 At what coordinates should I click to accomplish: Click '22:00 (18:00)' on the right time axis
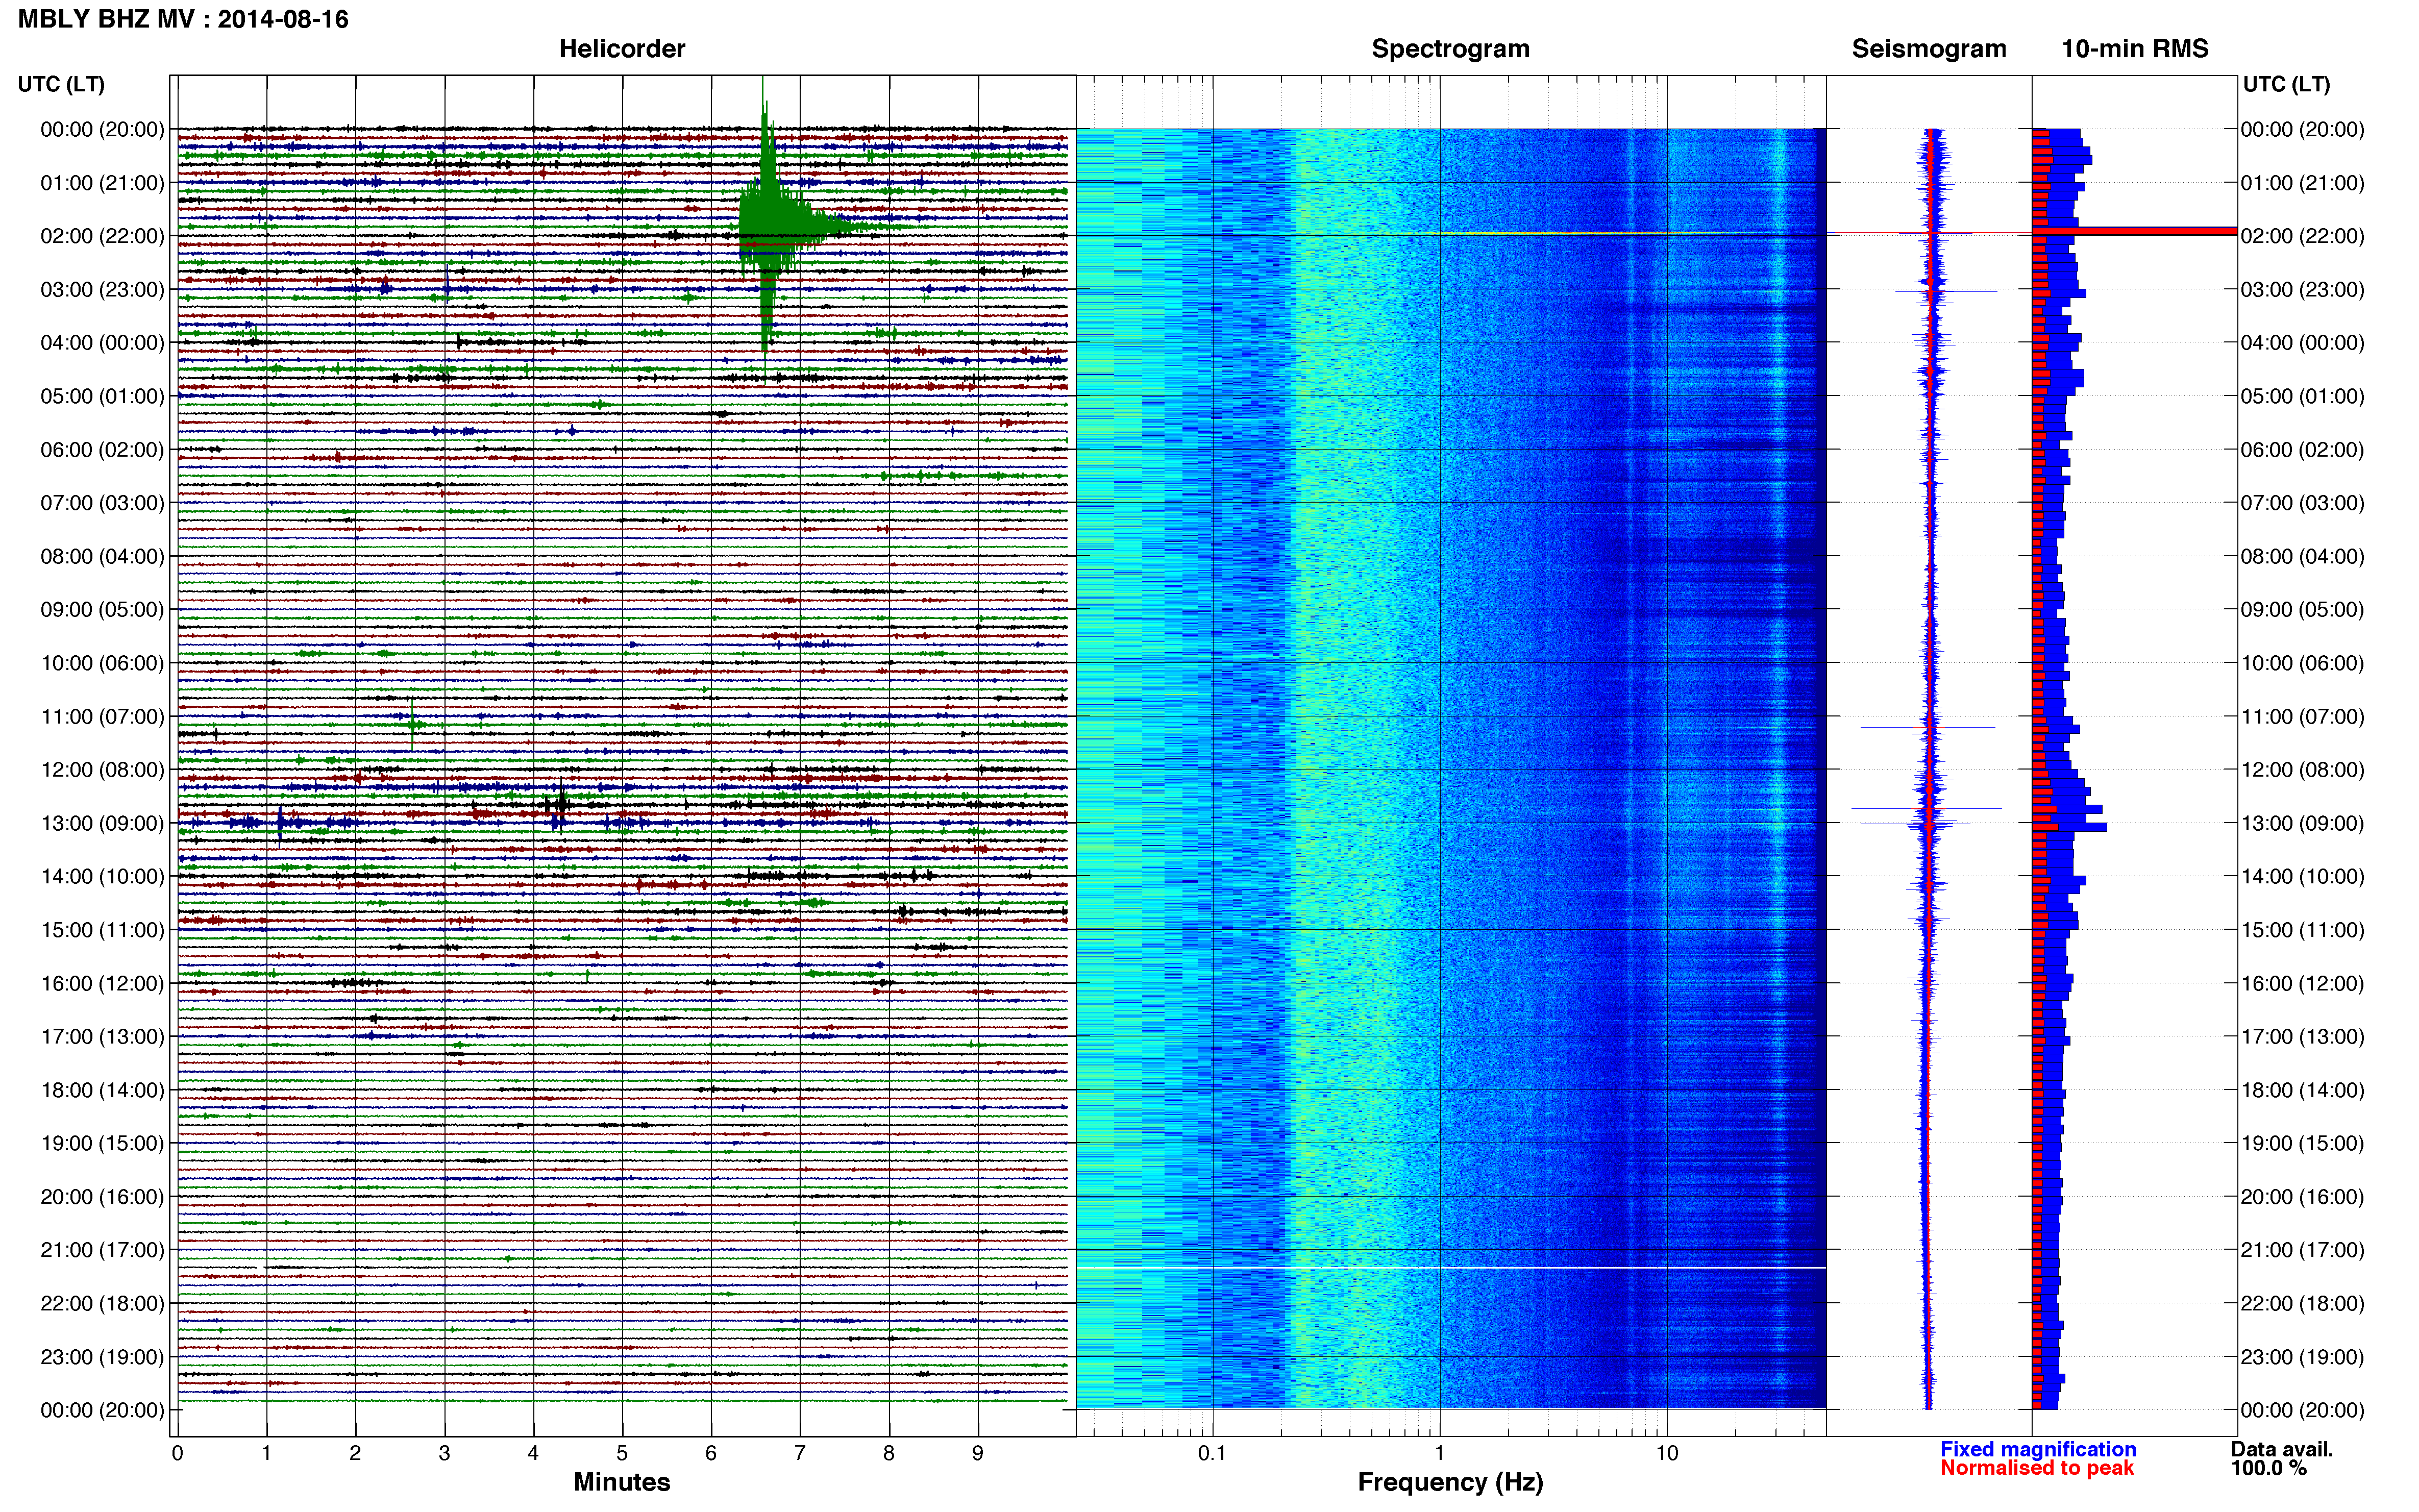click(x=2302, y=1303)
